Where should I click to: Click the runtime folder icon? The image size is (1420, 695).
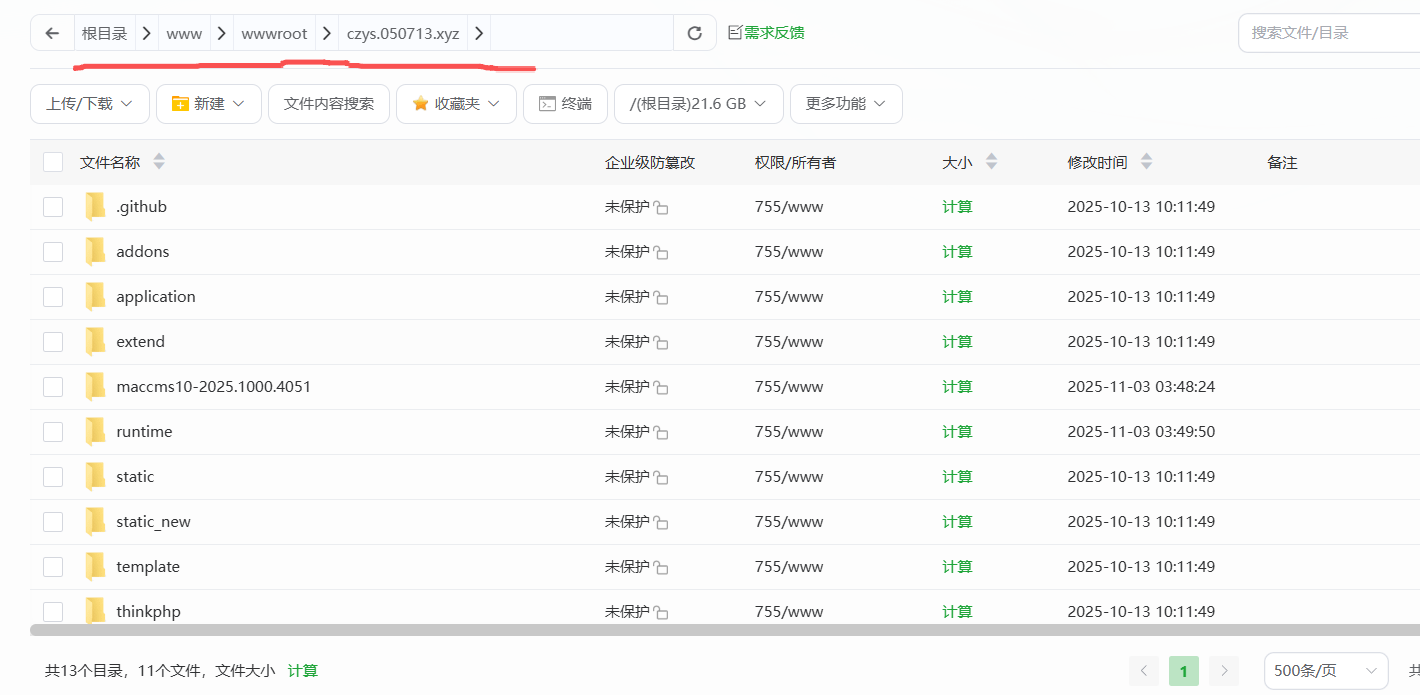95,432
